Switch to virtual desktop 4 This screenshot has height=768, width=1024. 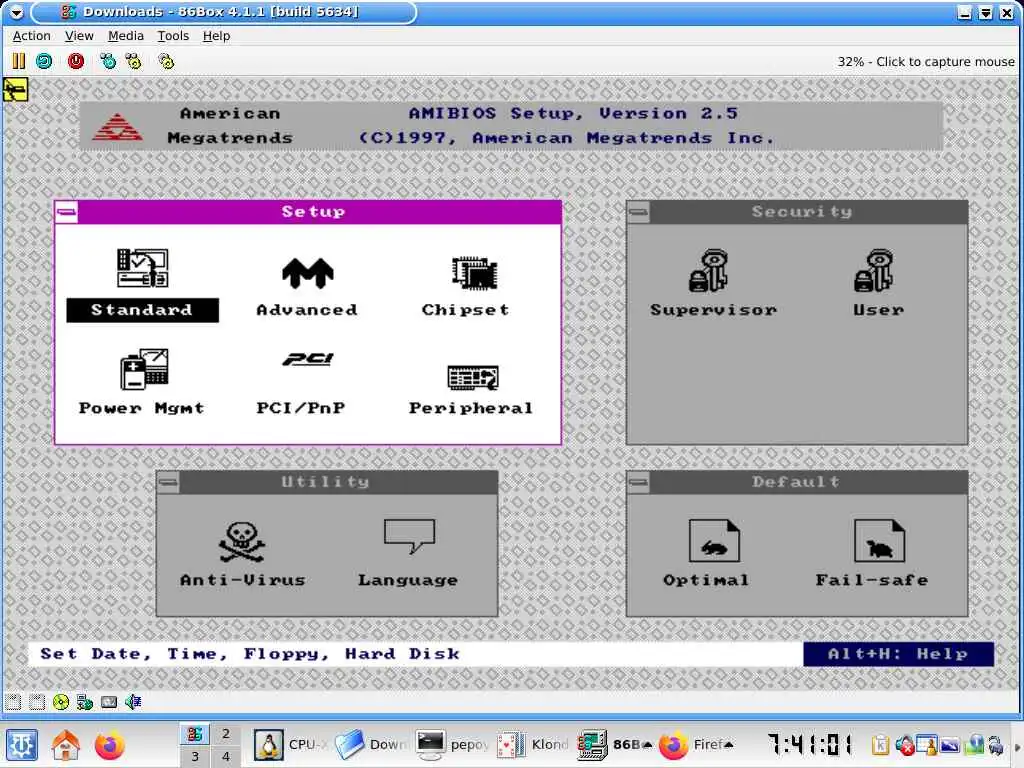(x=226, y=756)
